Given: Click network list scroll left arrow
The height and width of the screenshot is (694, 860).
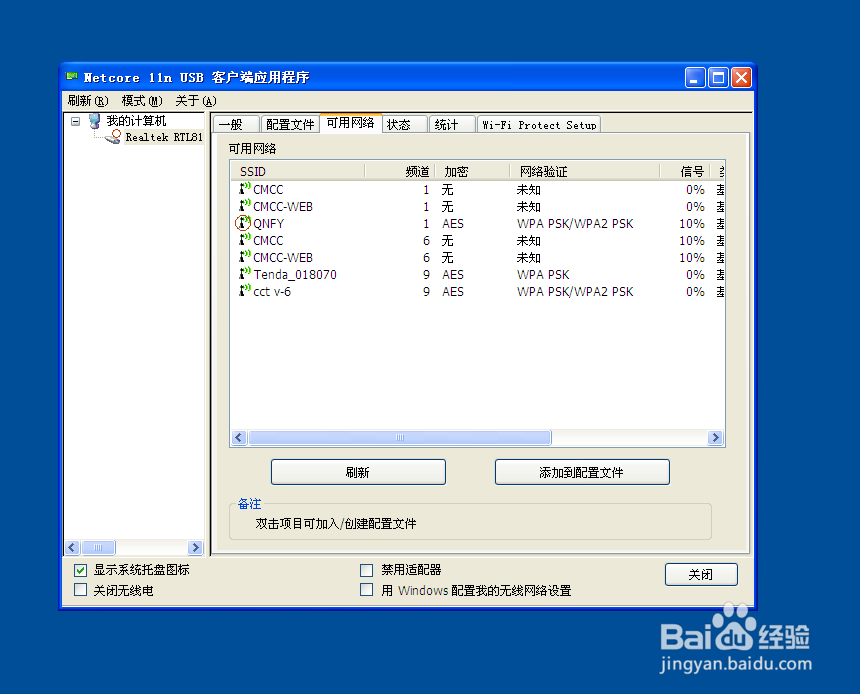Looking at the screenshot, I should point(239,437).
